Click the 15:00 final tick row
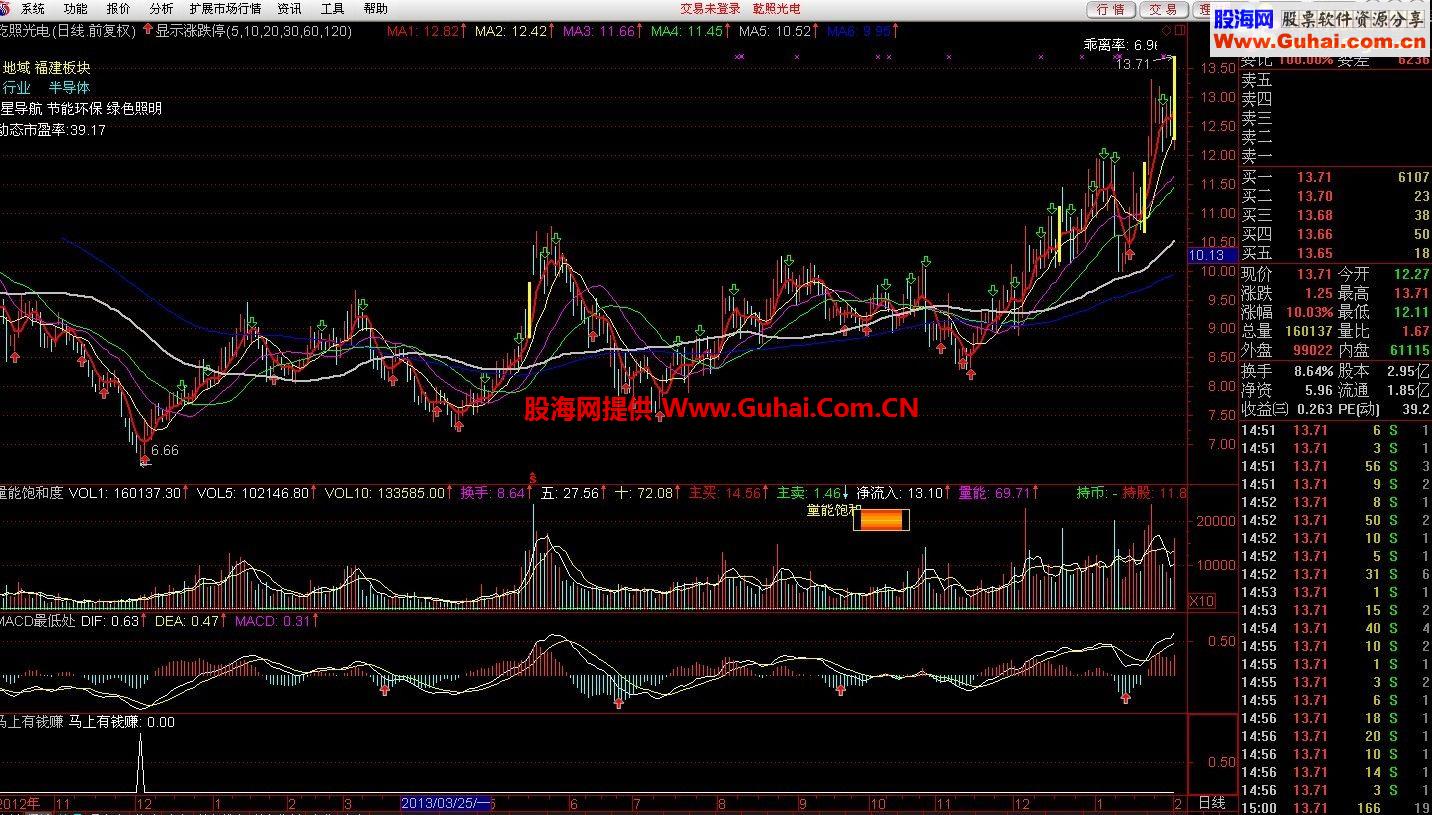This screenshot has width=1432, height=815. click(1336, 808)
